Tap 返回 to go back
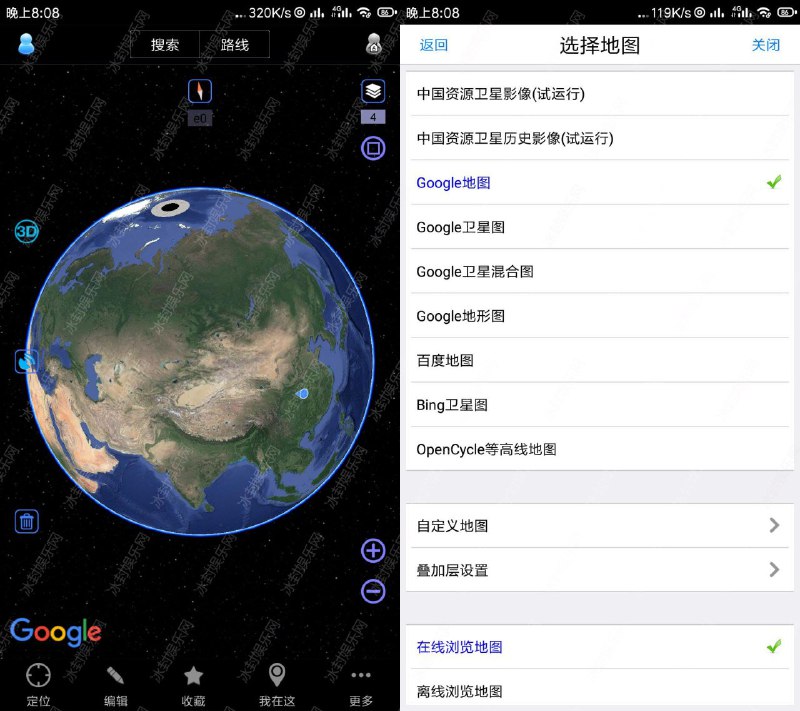The width and height of the screenshot is (800, 711). click(434, 45)
